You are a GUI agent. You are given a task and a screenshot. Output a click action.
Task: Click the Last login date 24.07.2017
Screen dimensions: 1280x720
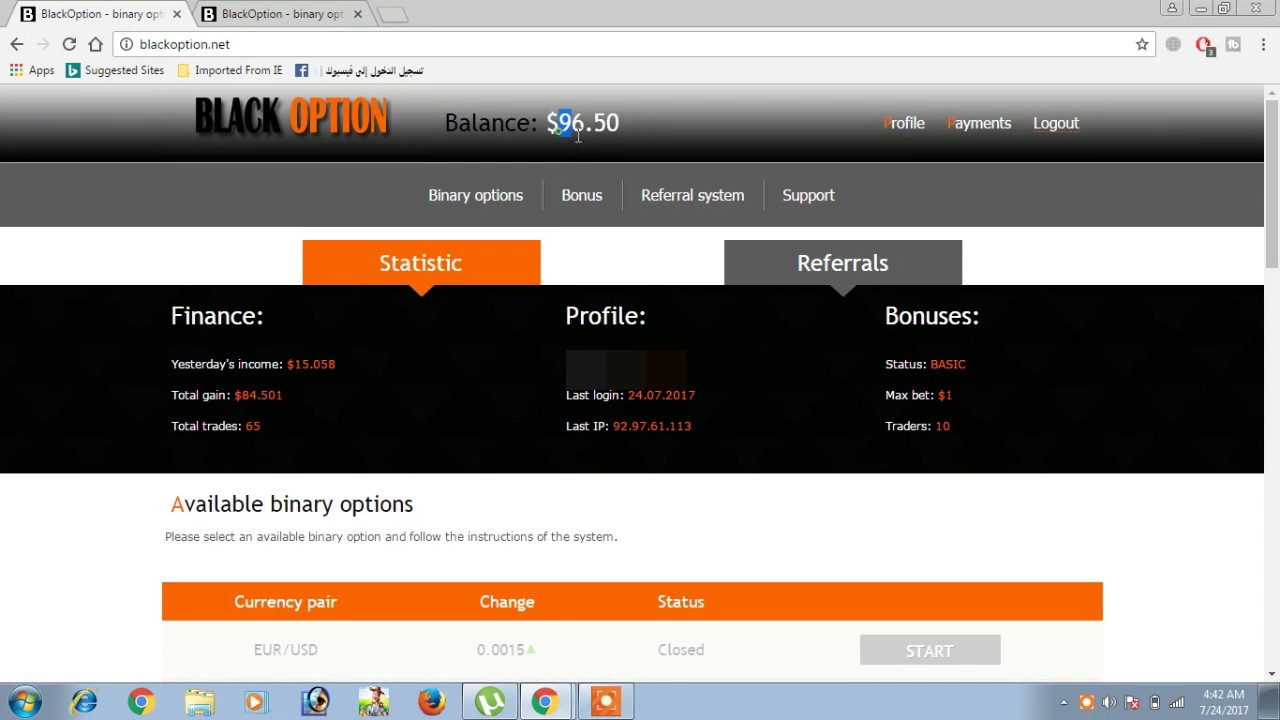pyautogui.click(x=661, y=395)
